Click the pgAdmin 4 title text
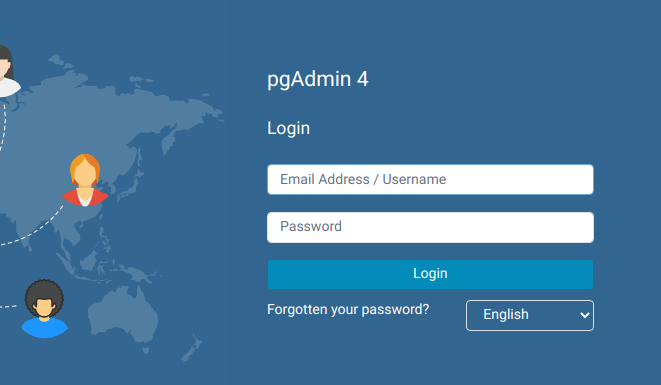This screenshot has width=661, height=385. (x=318, y=79)
